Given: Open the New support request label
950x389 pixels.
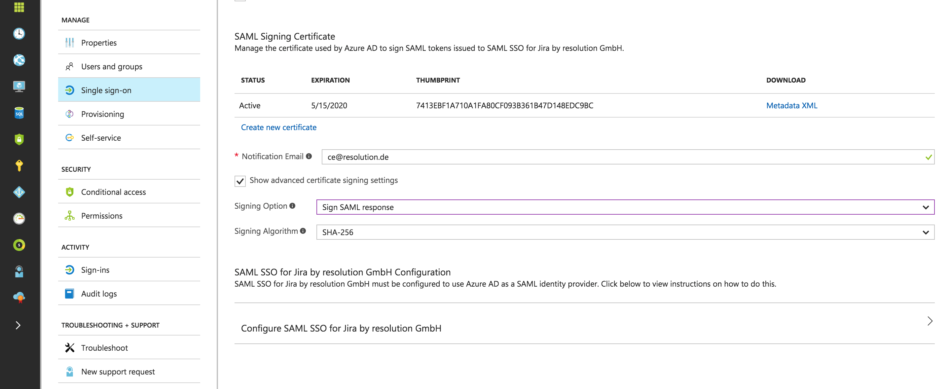Looking at the screenshot, I should (x=118, y=371).
